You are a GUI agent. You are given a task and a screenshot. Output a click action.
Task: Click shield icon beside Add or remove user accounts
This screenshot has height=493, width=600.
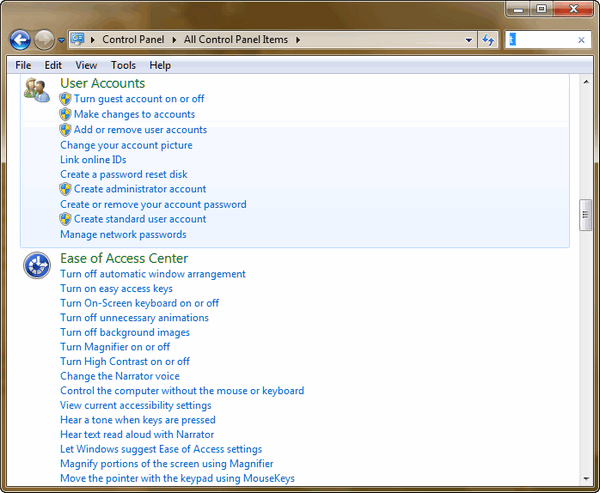click(x=65, y=130)
